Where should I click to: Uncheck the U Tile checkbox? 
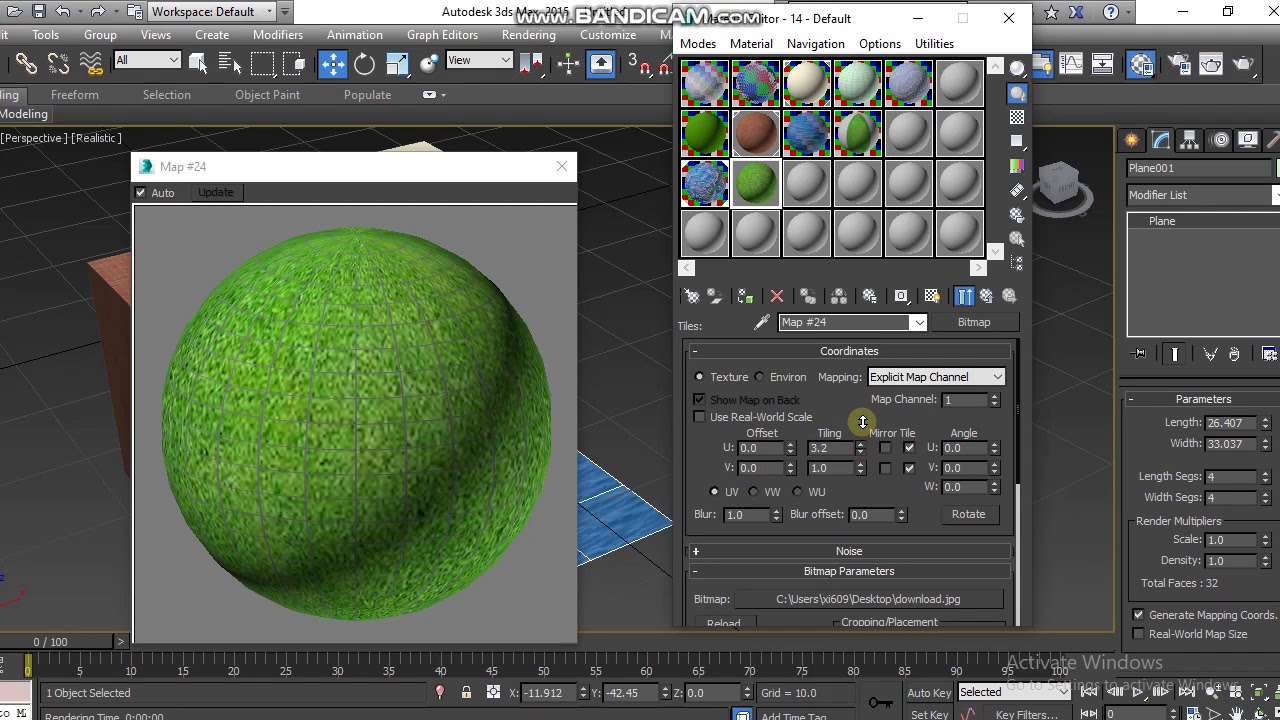[x=909, y=448]
